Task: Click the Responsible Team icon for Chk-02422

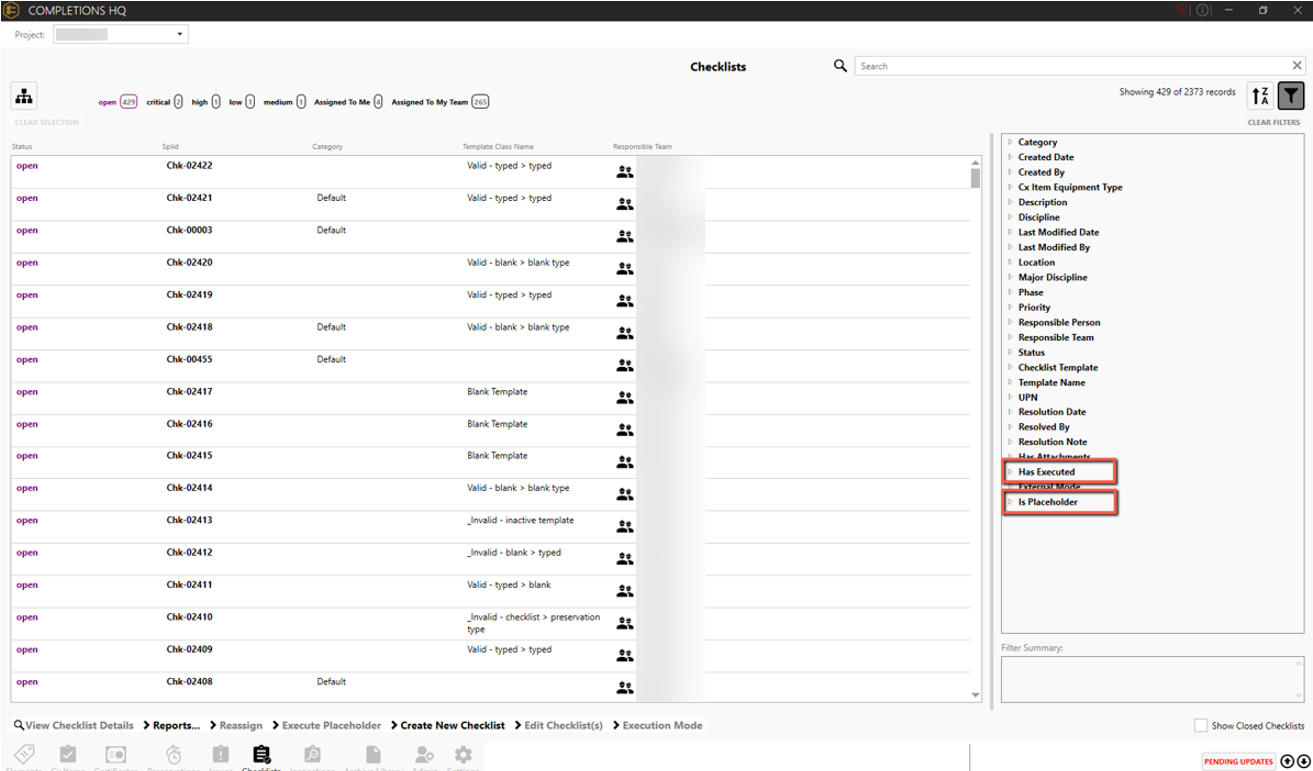Action: click(x=625, y=172)
